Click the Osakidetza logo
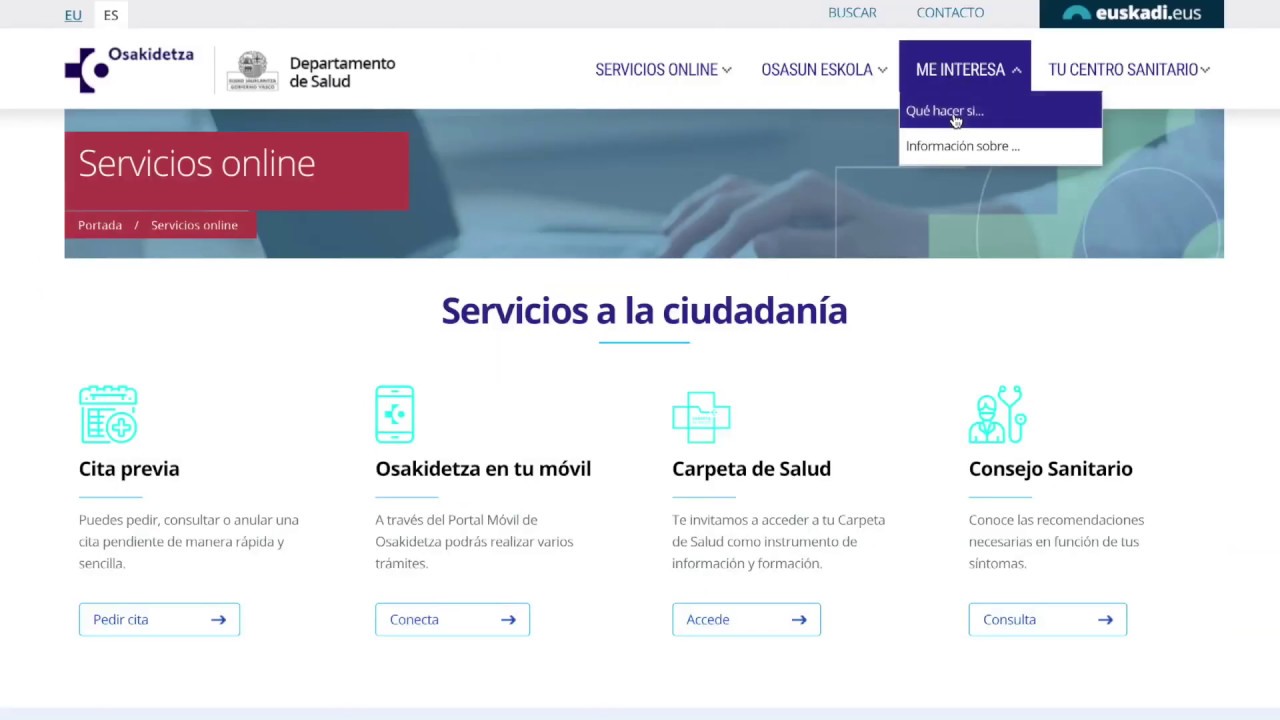 pyautogui.click(x=129, y=69)
